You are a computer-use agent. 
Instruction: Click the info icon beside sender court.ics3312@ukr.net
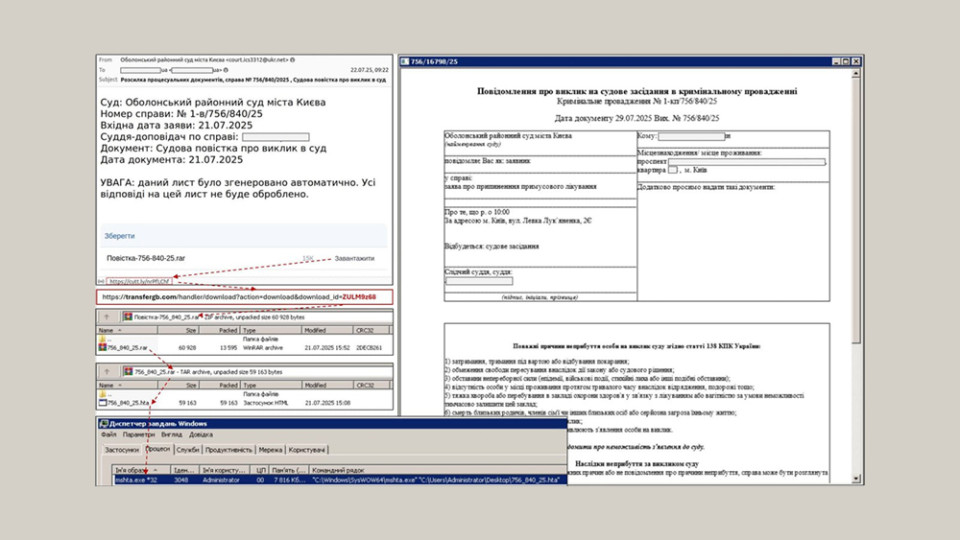(x=293, y=60)
